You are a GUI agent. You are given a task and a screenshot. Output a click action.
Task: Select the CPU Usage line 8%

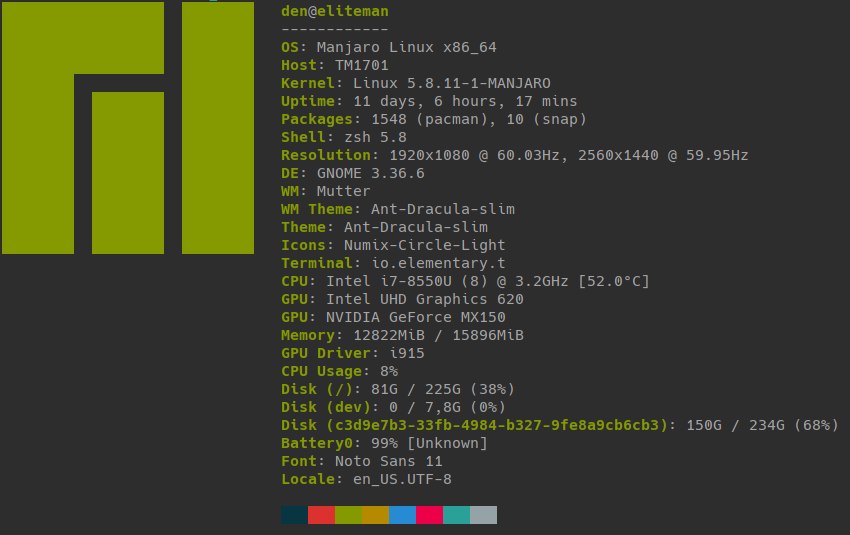(x=339, y=371)
